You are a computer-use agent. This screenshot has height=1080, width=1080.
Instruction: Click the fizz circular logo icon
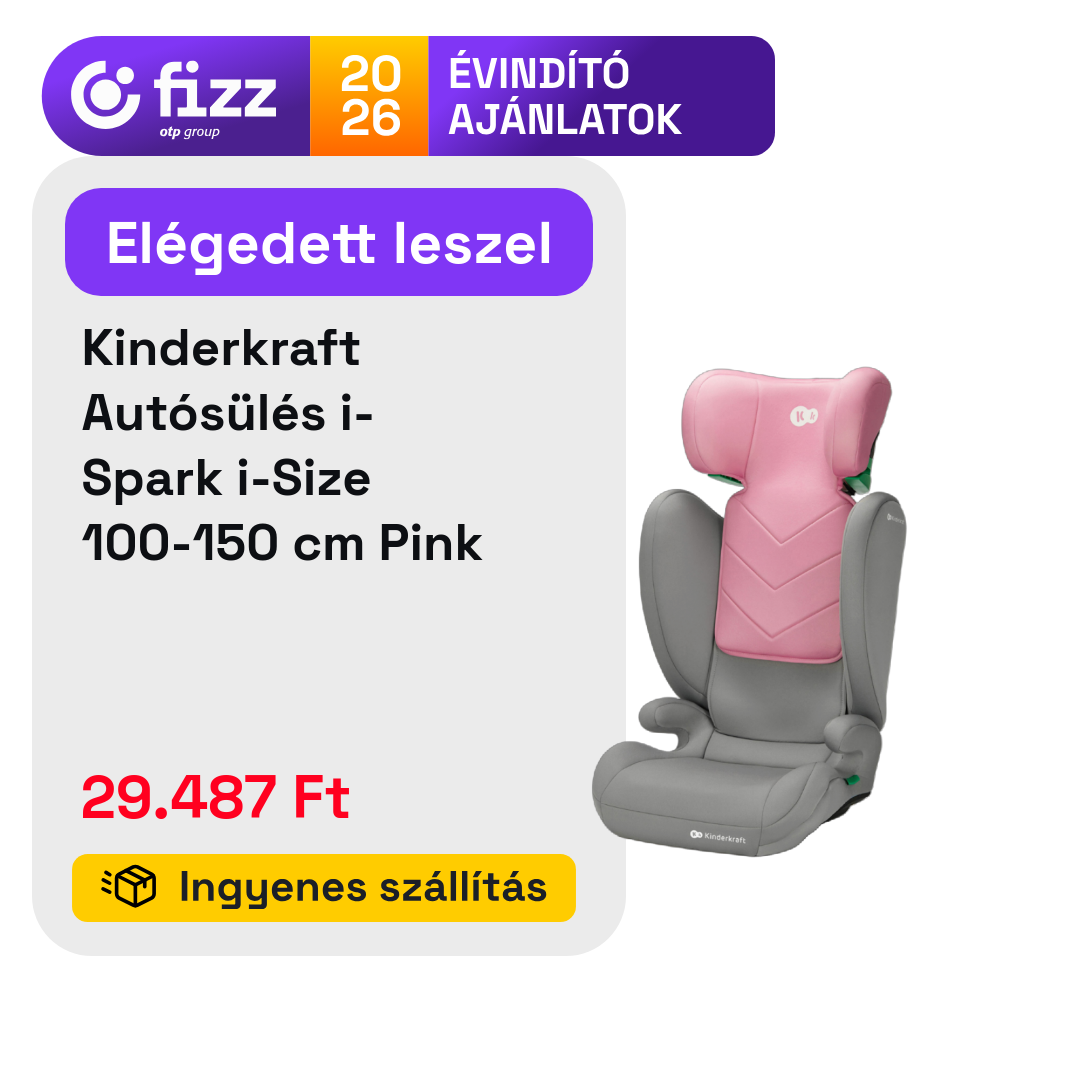(x=105, y=95)
